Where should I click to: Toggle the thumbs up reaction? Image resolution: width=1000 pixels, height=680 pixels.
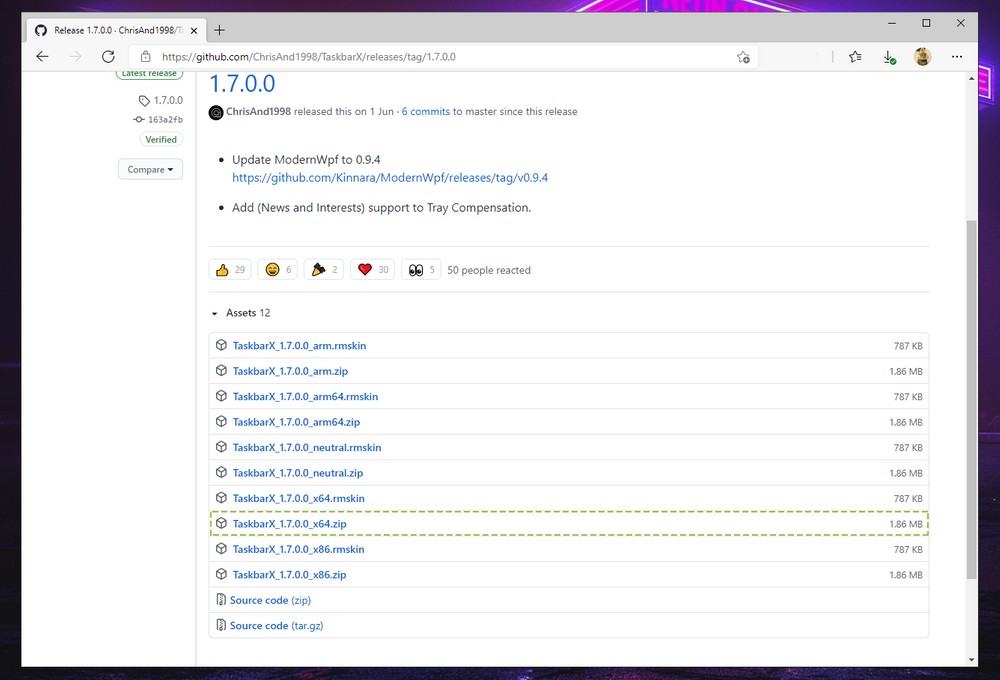click(230, 270)
